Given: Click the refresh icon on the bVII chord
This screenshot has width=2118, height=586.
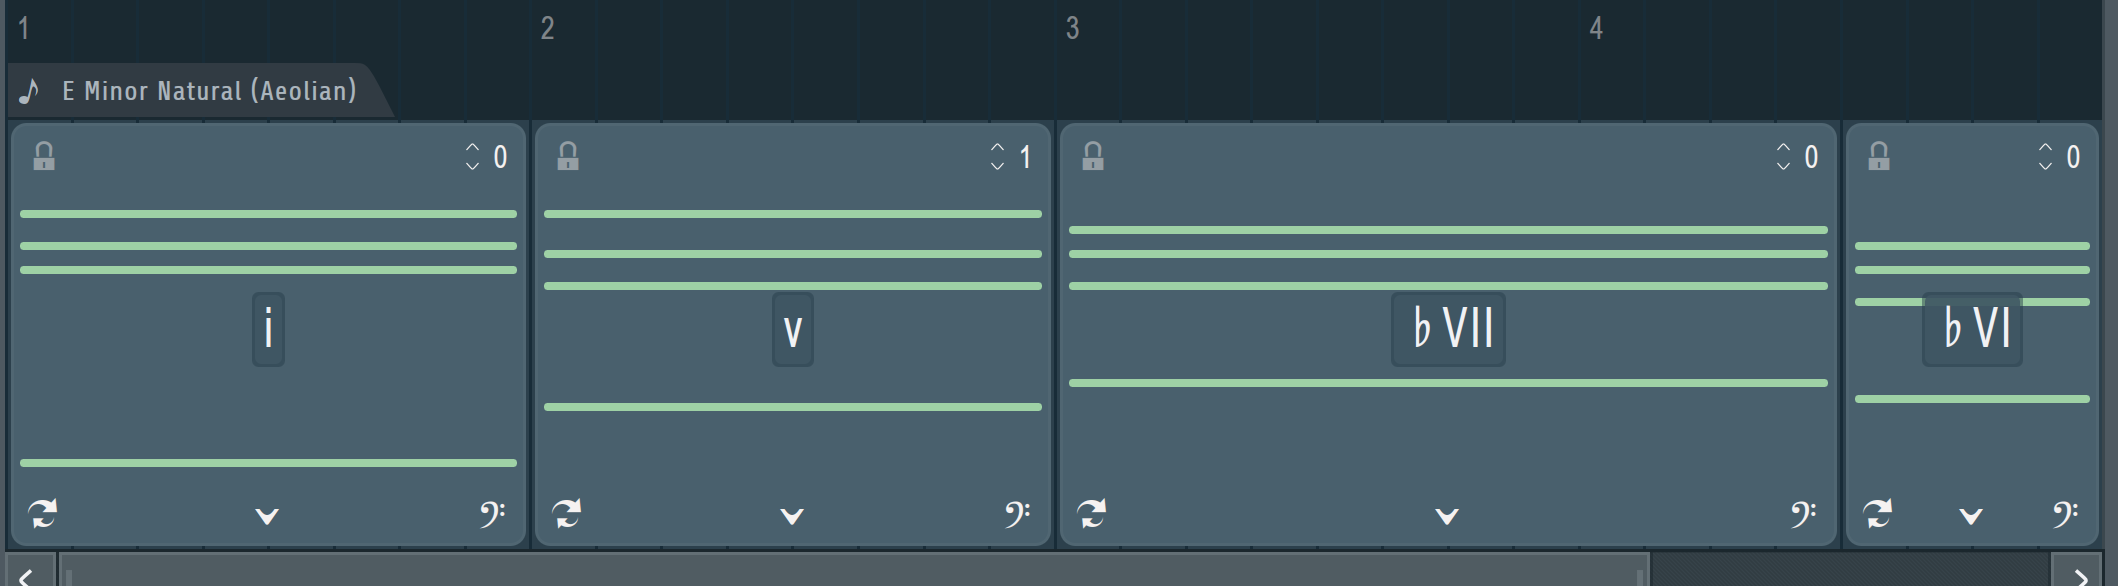Looking at the screenshot, I should [x=1091, y=514].
